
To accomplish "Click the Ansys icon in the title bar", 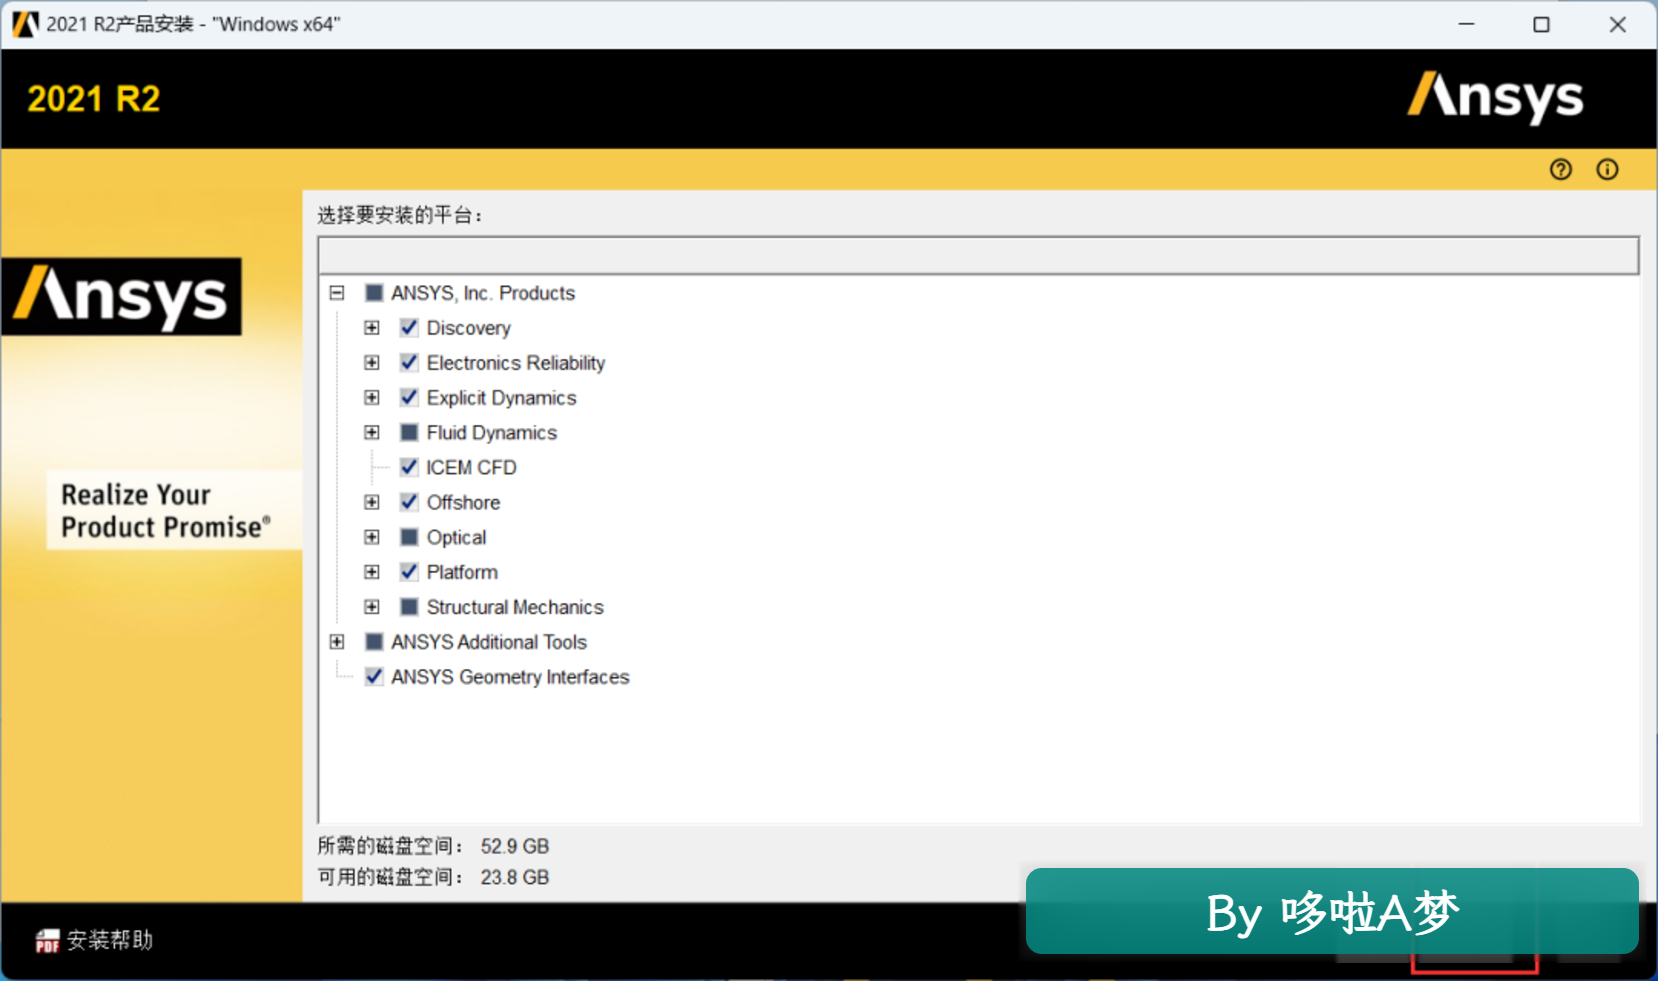I will tap(25, 24).
